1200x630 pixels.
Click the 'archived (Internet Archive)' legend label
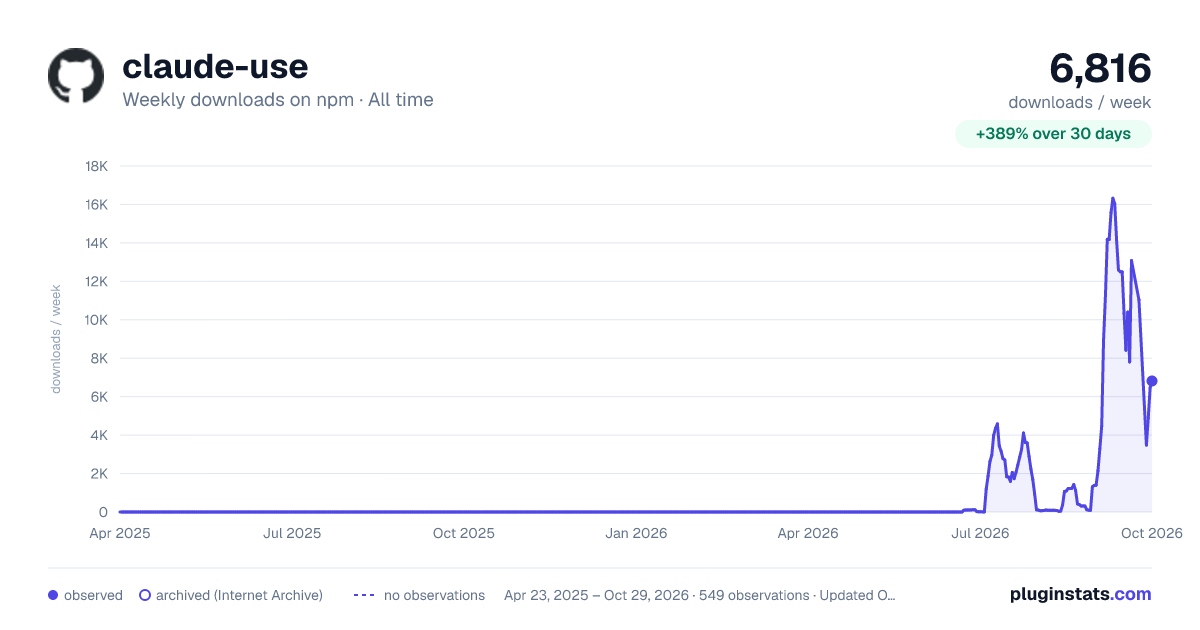coord(239,595)
